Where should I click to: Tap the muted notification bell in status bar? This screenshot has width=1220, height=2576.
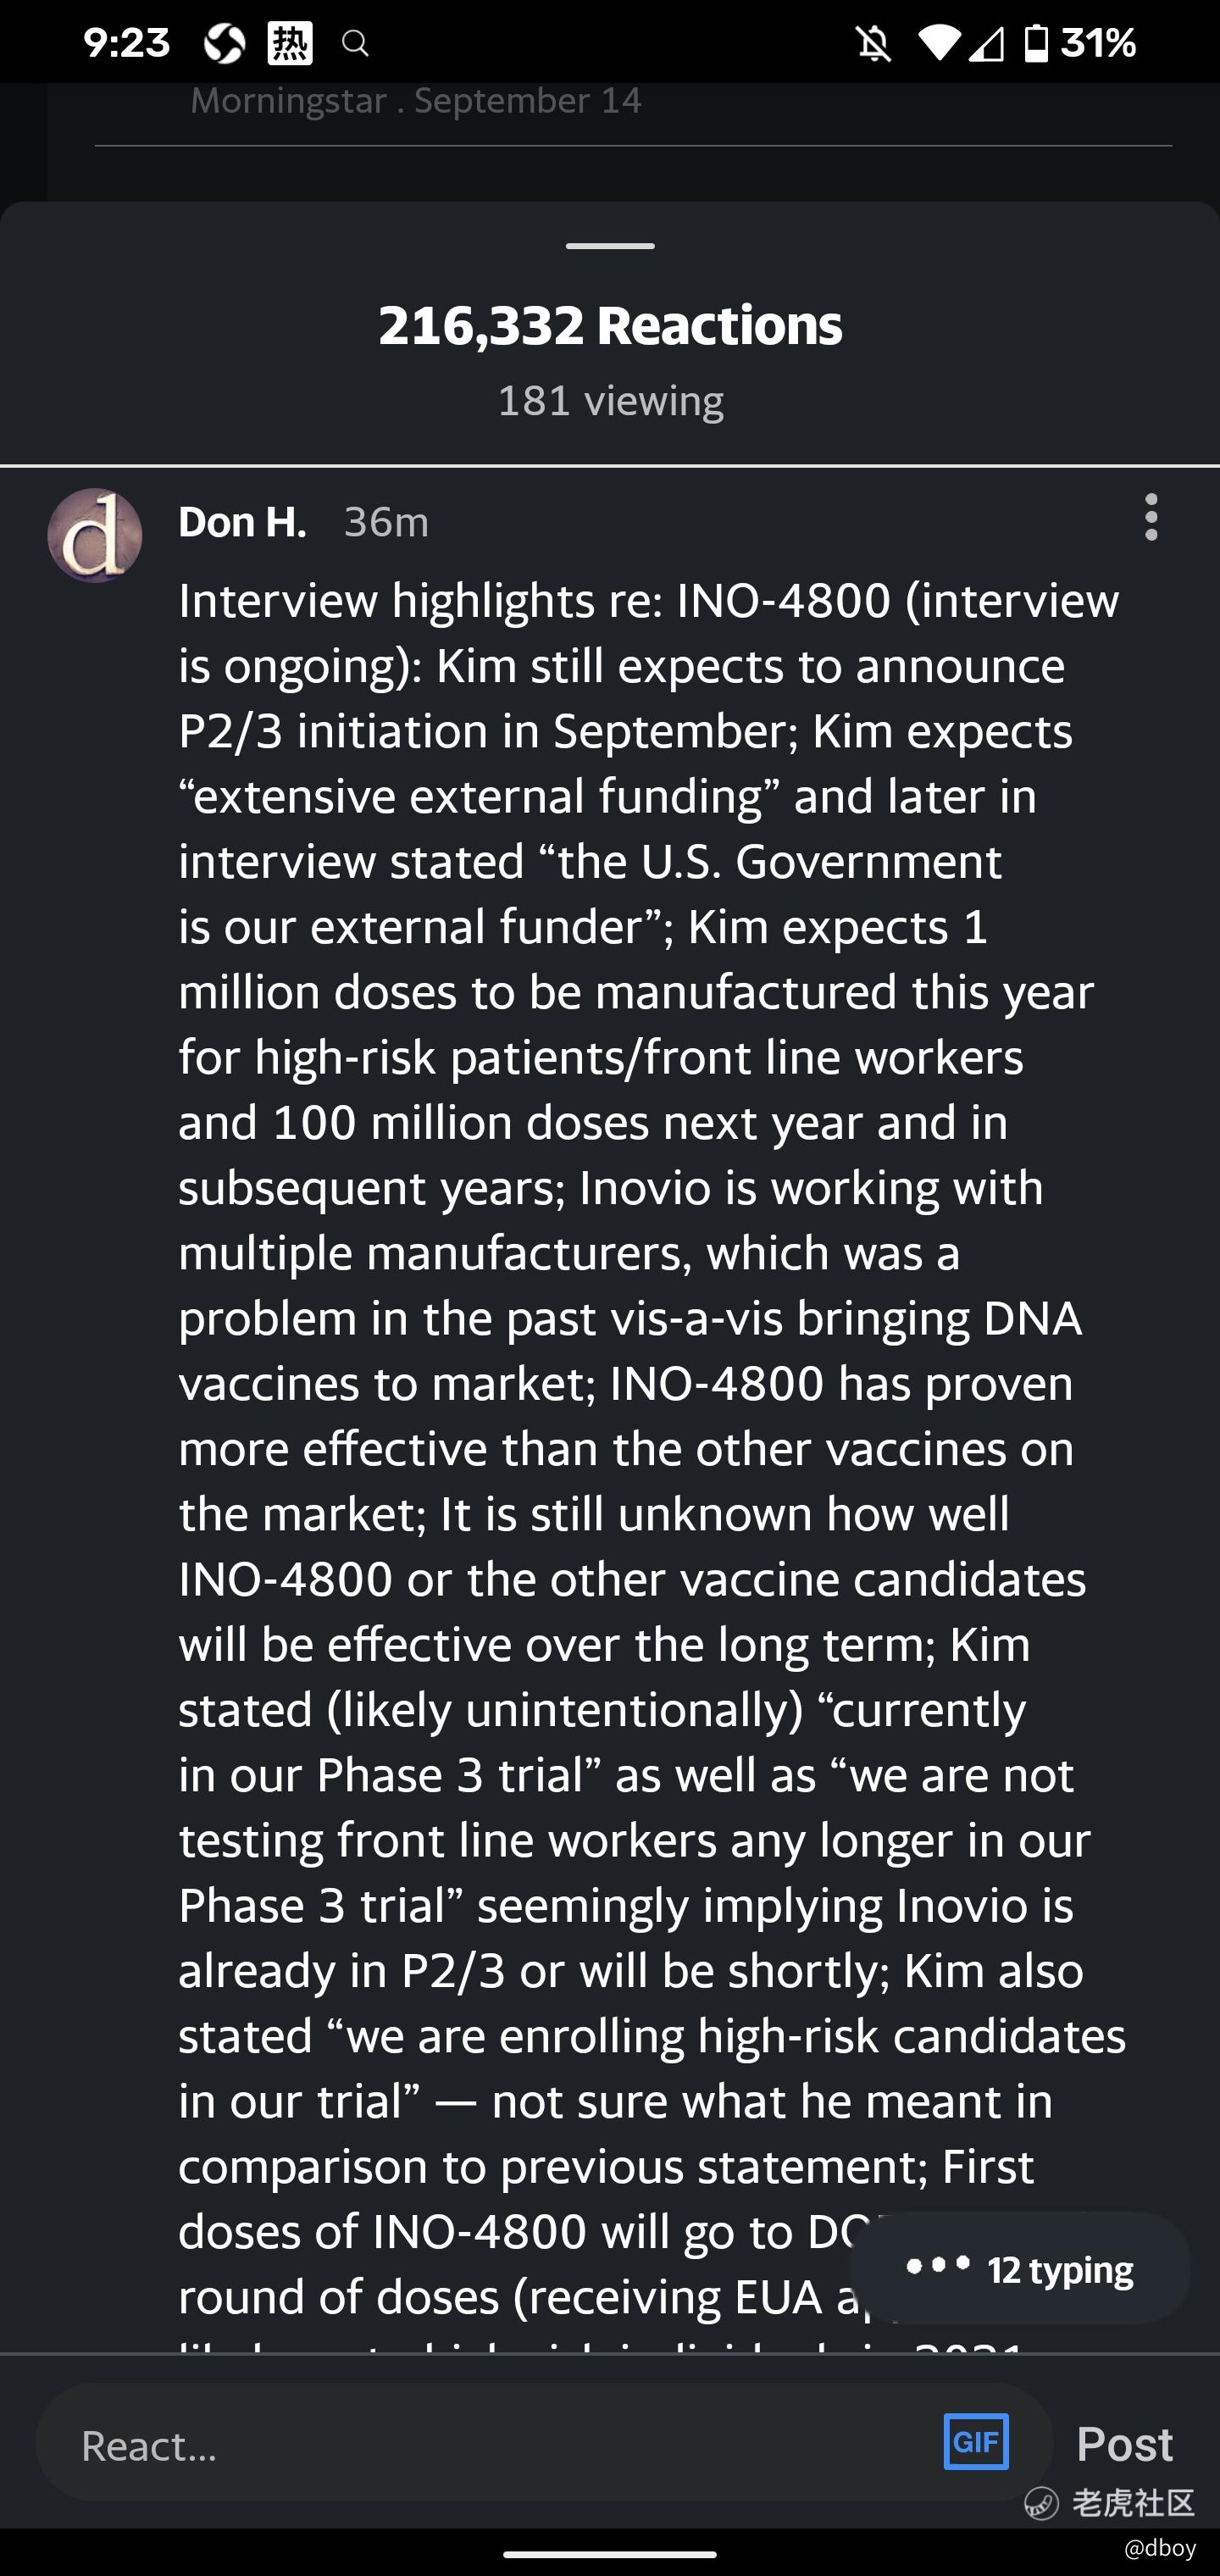click(874, 43)
